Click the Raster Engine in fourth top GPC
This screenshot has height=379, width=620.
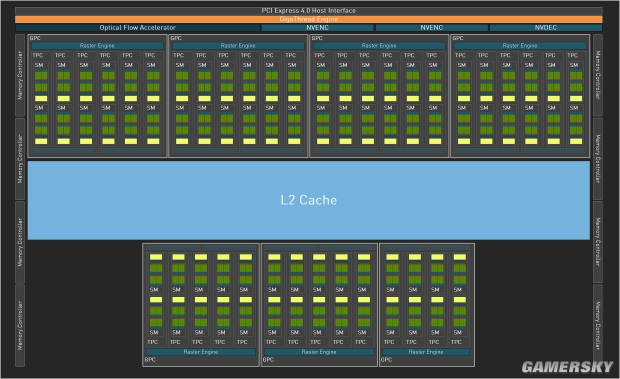point(520,46)
